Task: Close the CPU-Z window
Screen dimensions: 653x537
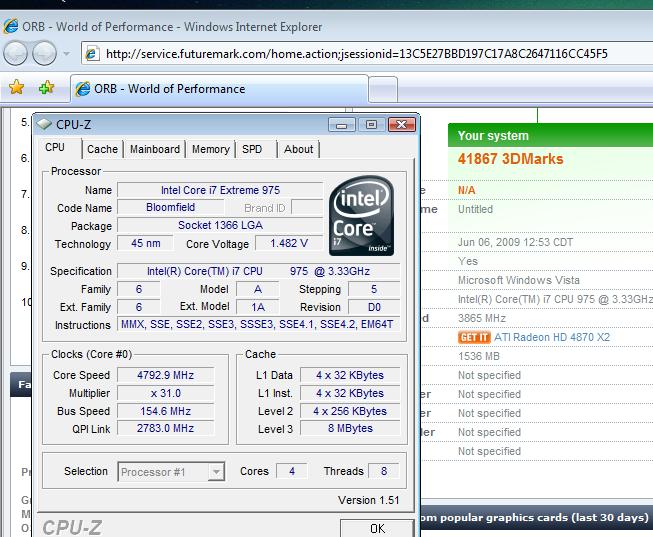Action: [x=401, y=125]
